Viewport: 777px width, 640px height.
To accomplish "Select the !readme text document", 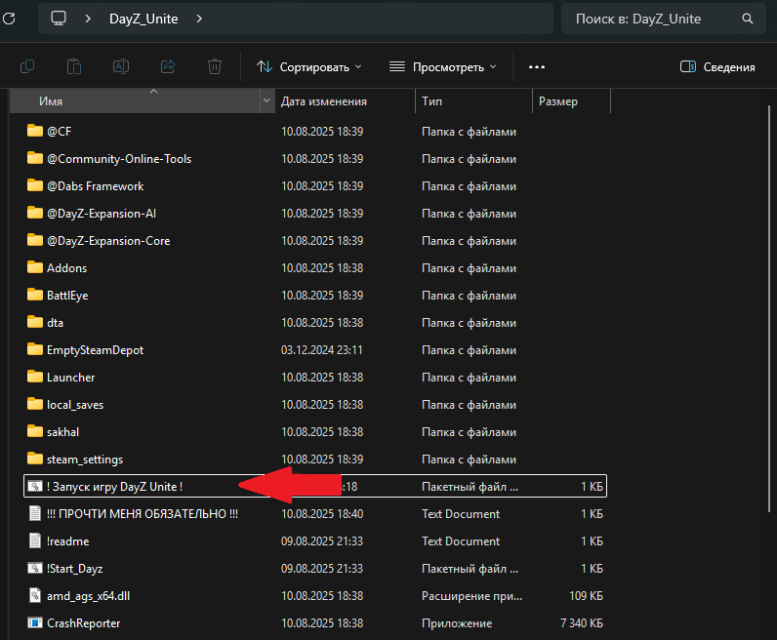I will pyautogui.click(x=315, y=541).
